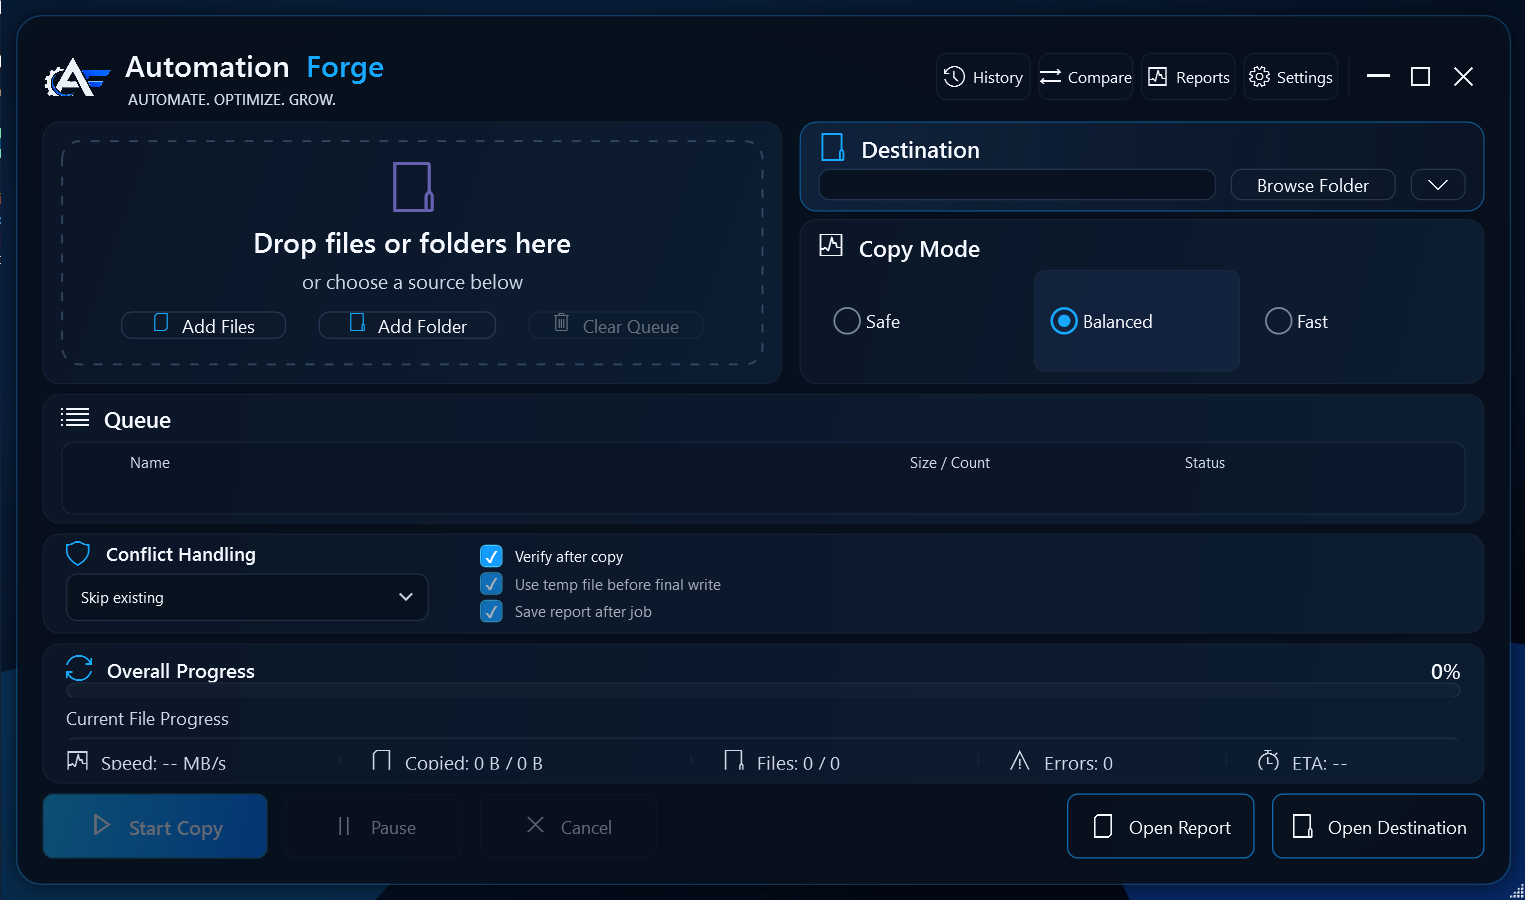The height and width of the screenshot is (900, 1525).
Task: Select the Safe copy mode
Action: click(867, 321)
